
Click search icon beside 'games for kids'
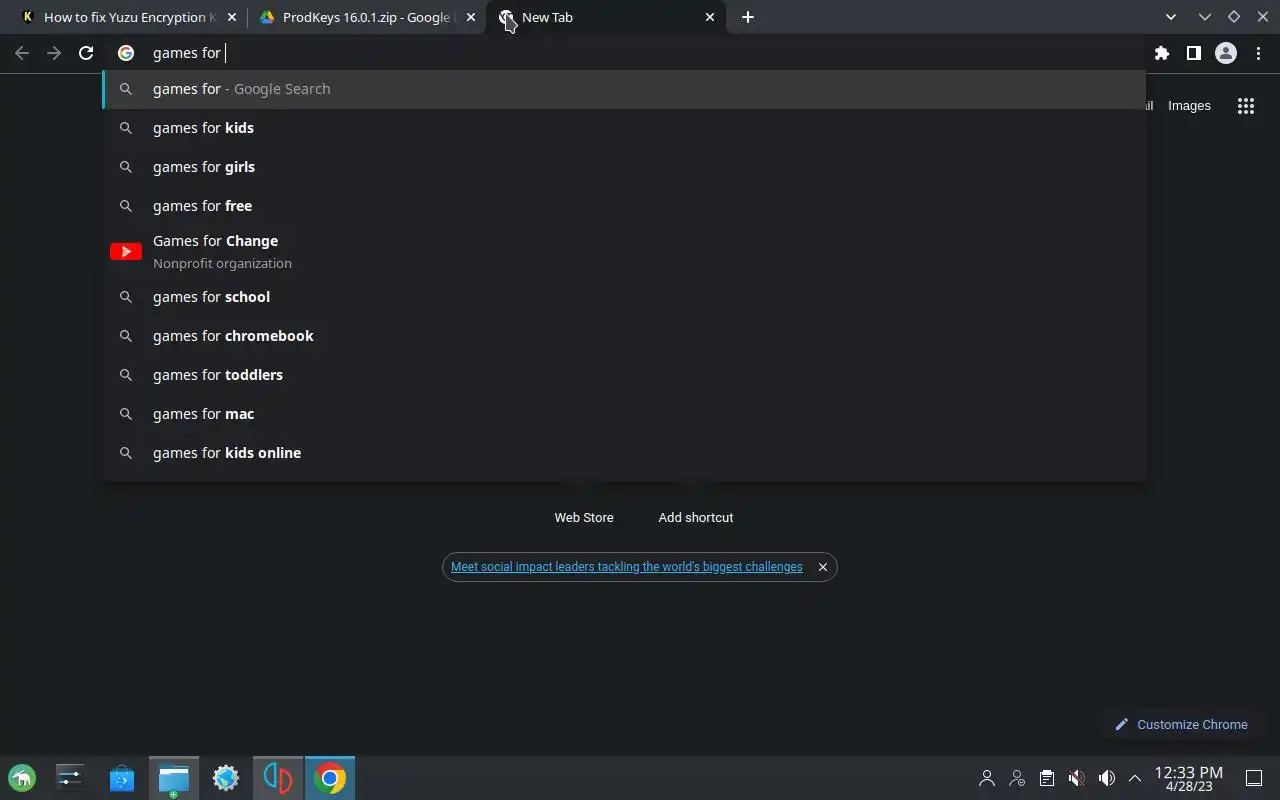tap(126, 128)
